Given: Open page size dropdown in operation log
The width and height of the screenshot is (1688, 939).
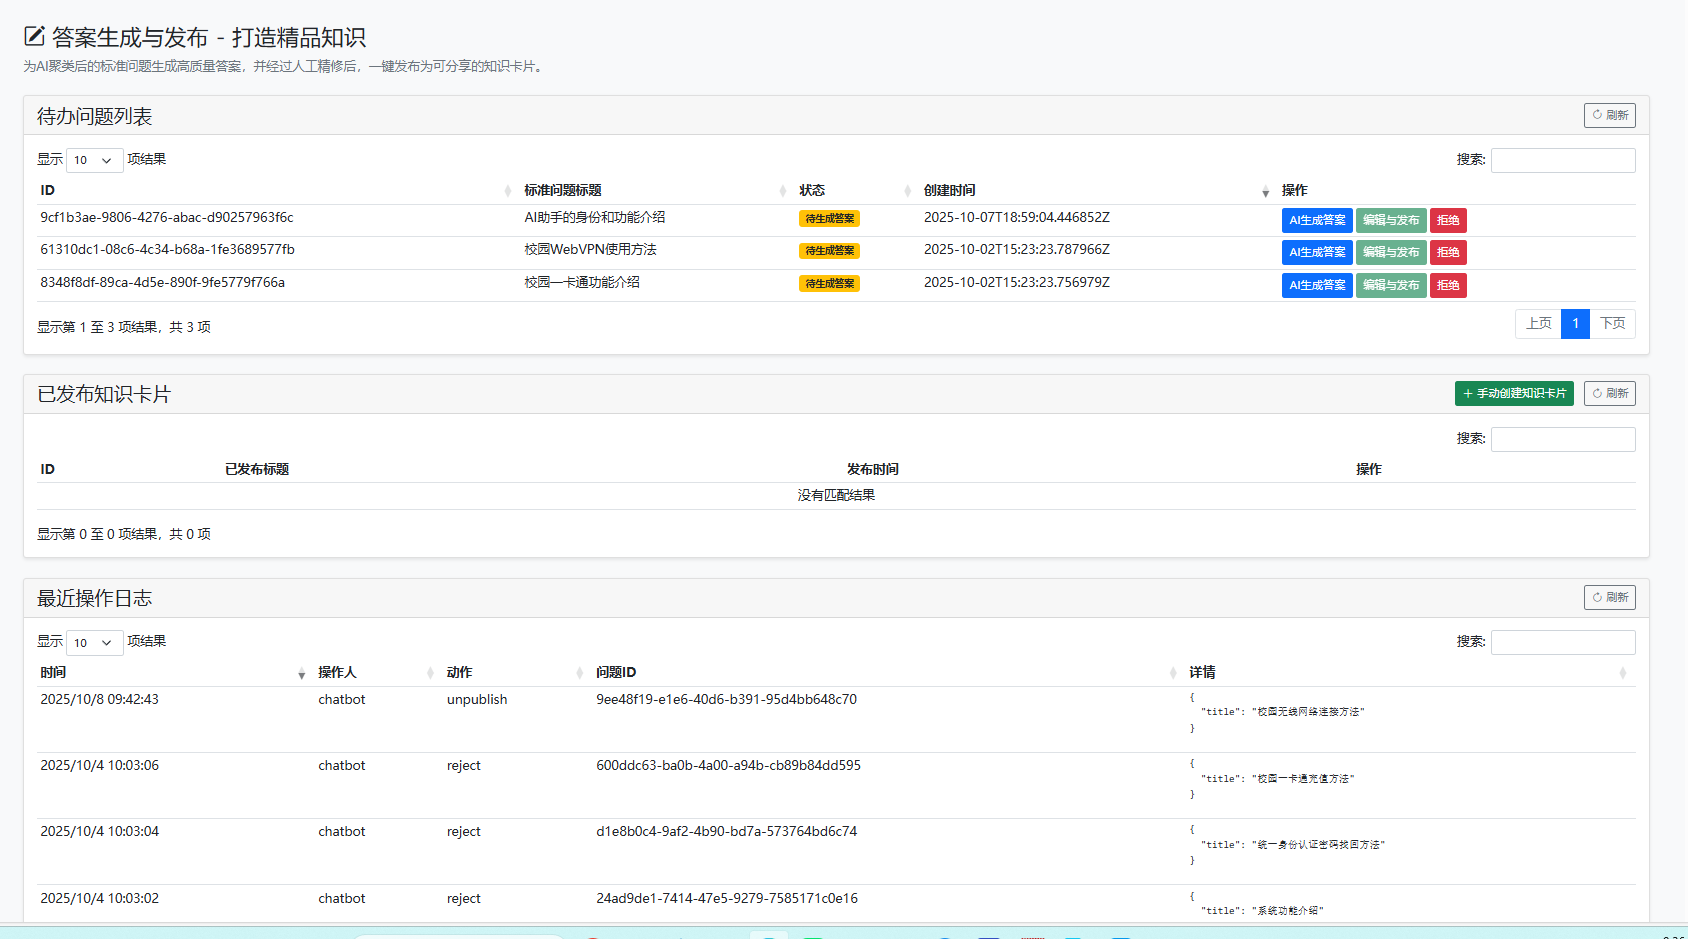Looking at the screenshot, I should tap(94, 642).
